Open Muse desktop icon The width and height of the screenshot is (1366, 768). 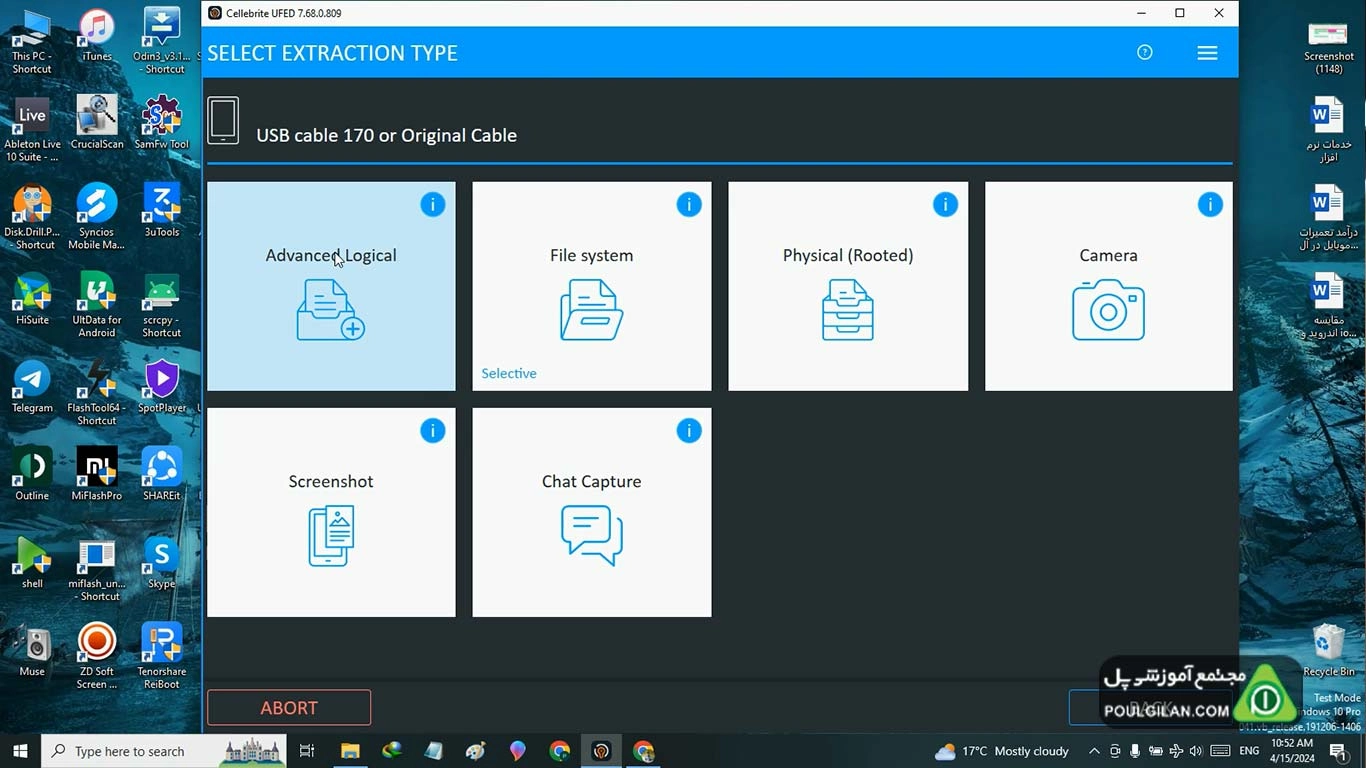click(x=32, y=650)
